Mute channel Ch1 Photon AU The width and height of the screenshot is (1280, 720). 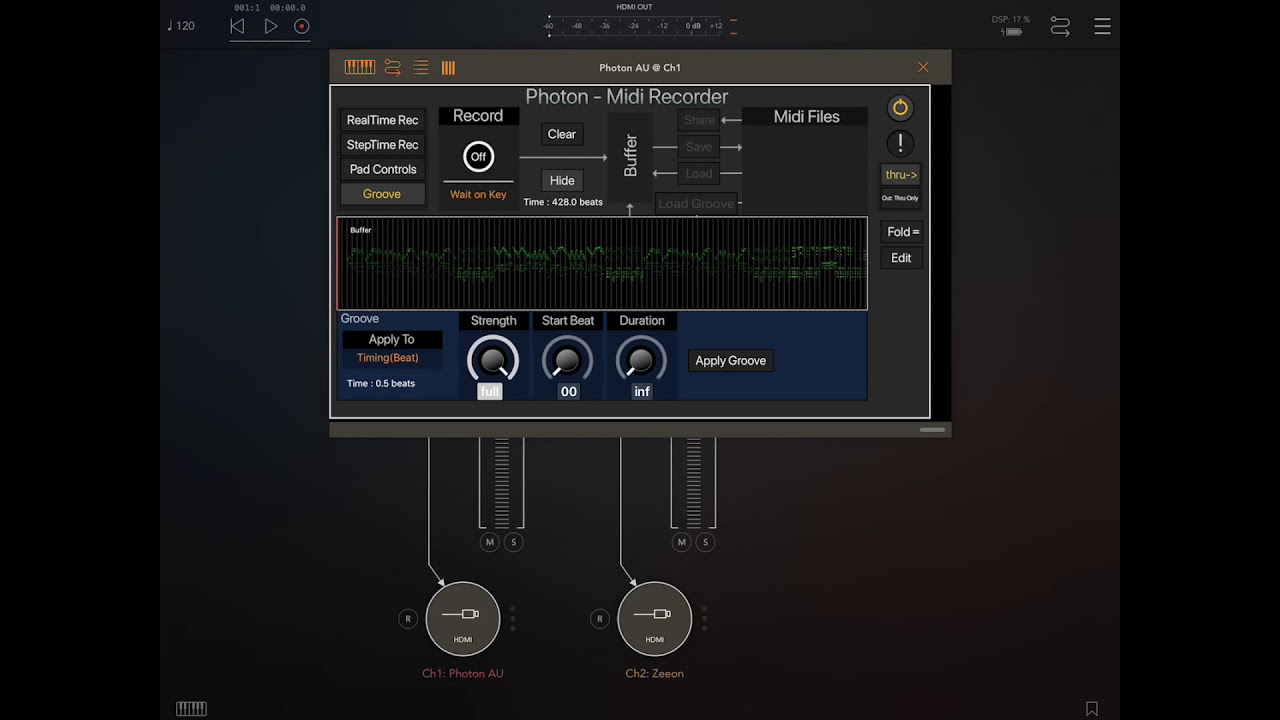point(489,542)
